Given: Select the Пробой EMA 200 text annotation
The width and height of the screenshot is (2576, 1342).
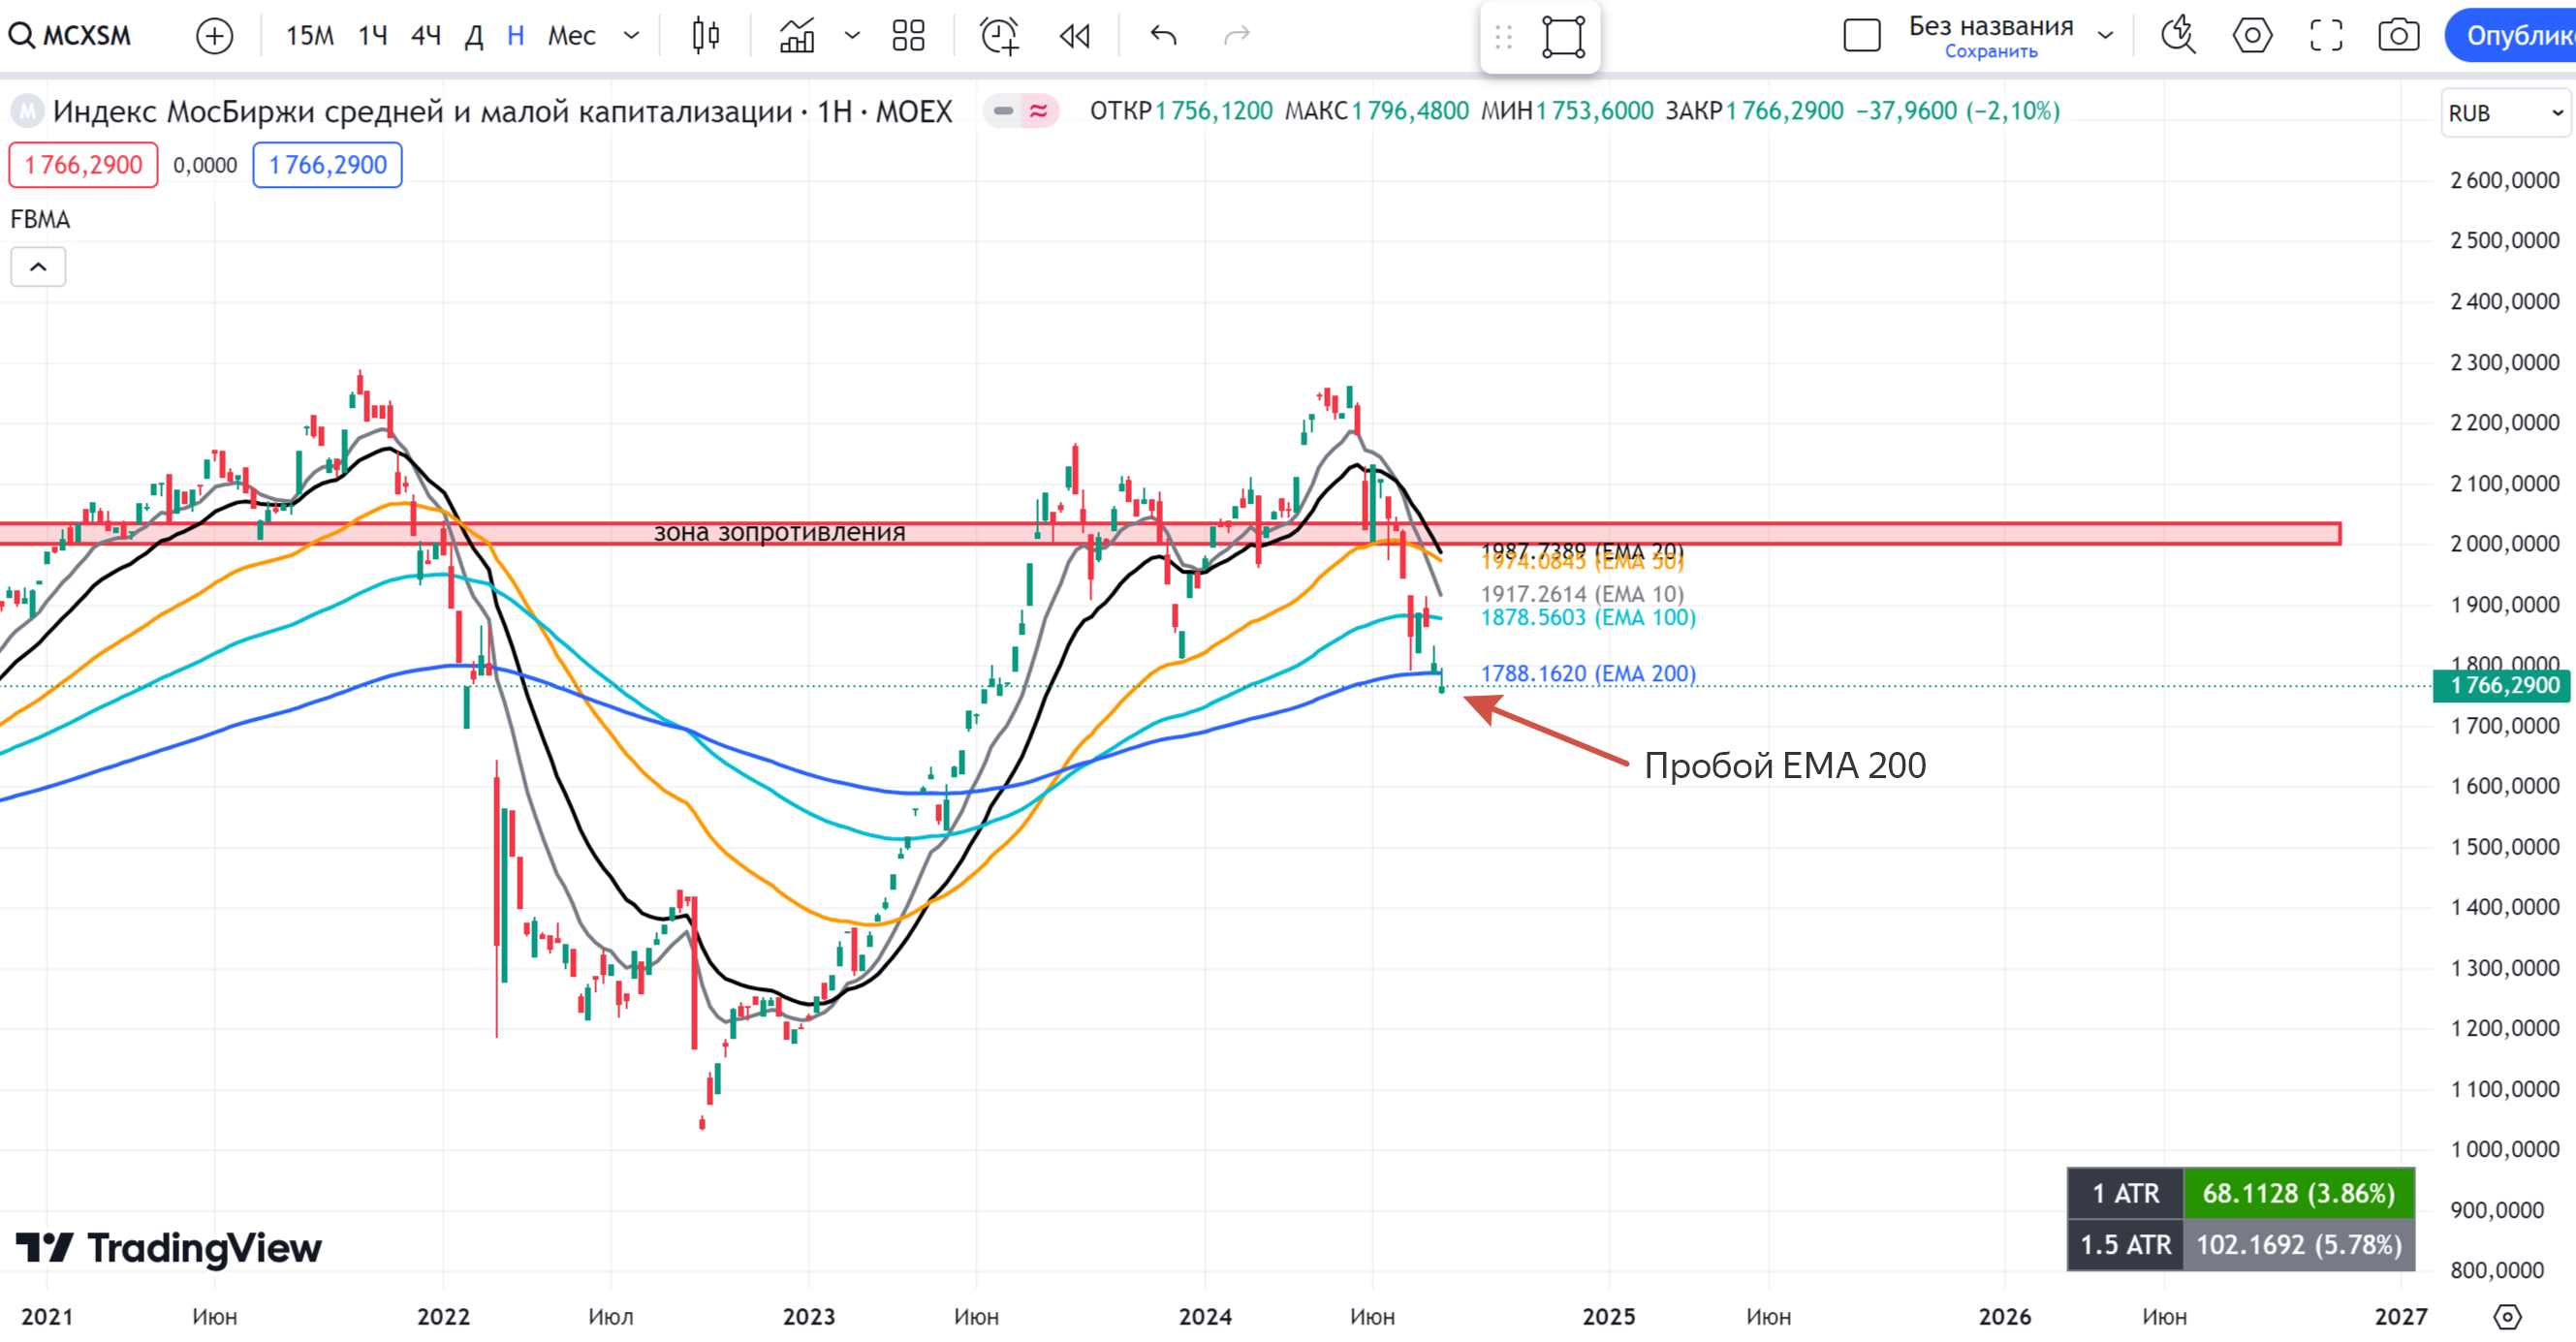Looking at the screenshot, I should 1784,766.
